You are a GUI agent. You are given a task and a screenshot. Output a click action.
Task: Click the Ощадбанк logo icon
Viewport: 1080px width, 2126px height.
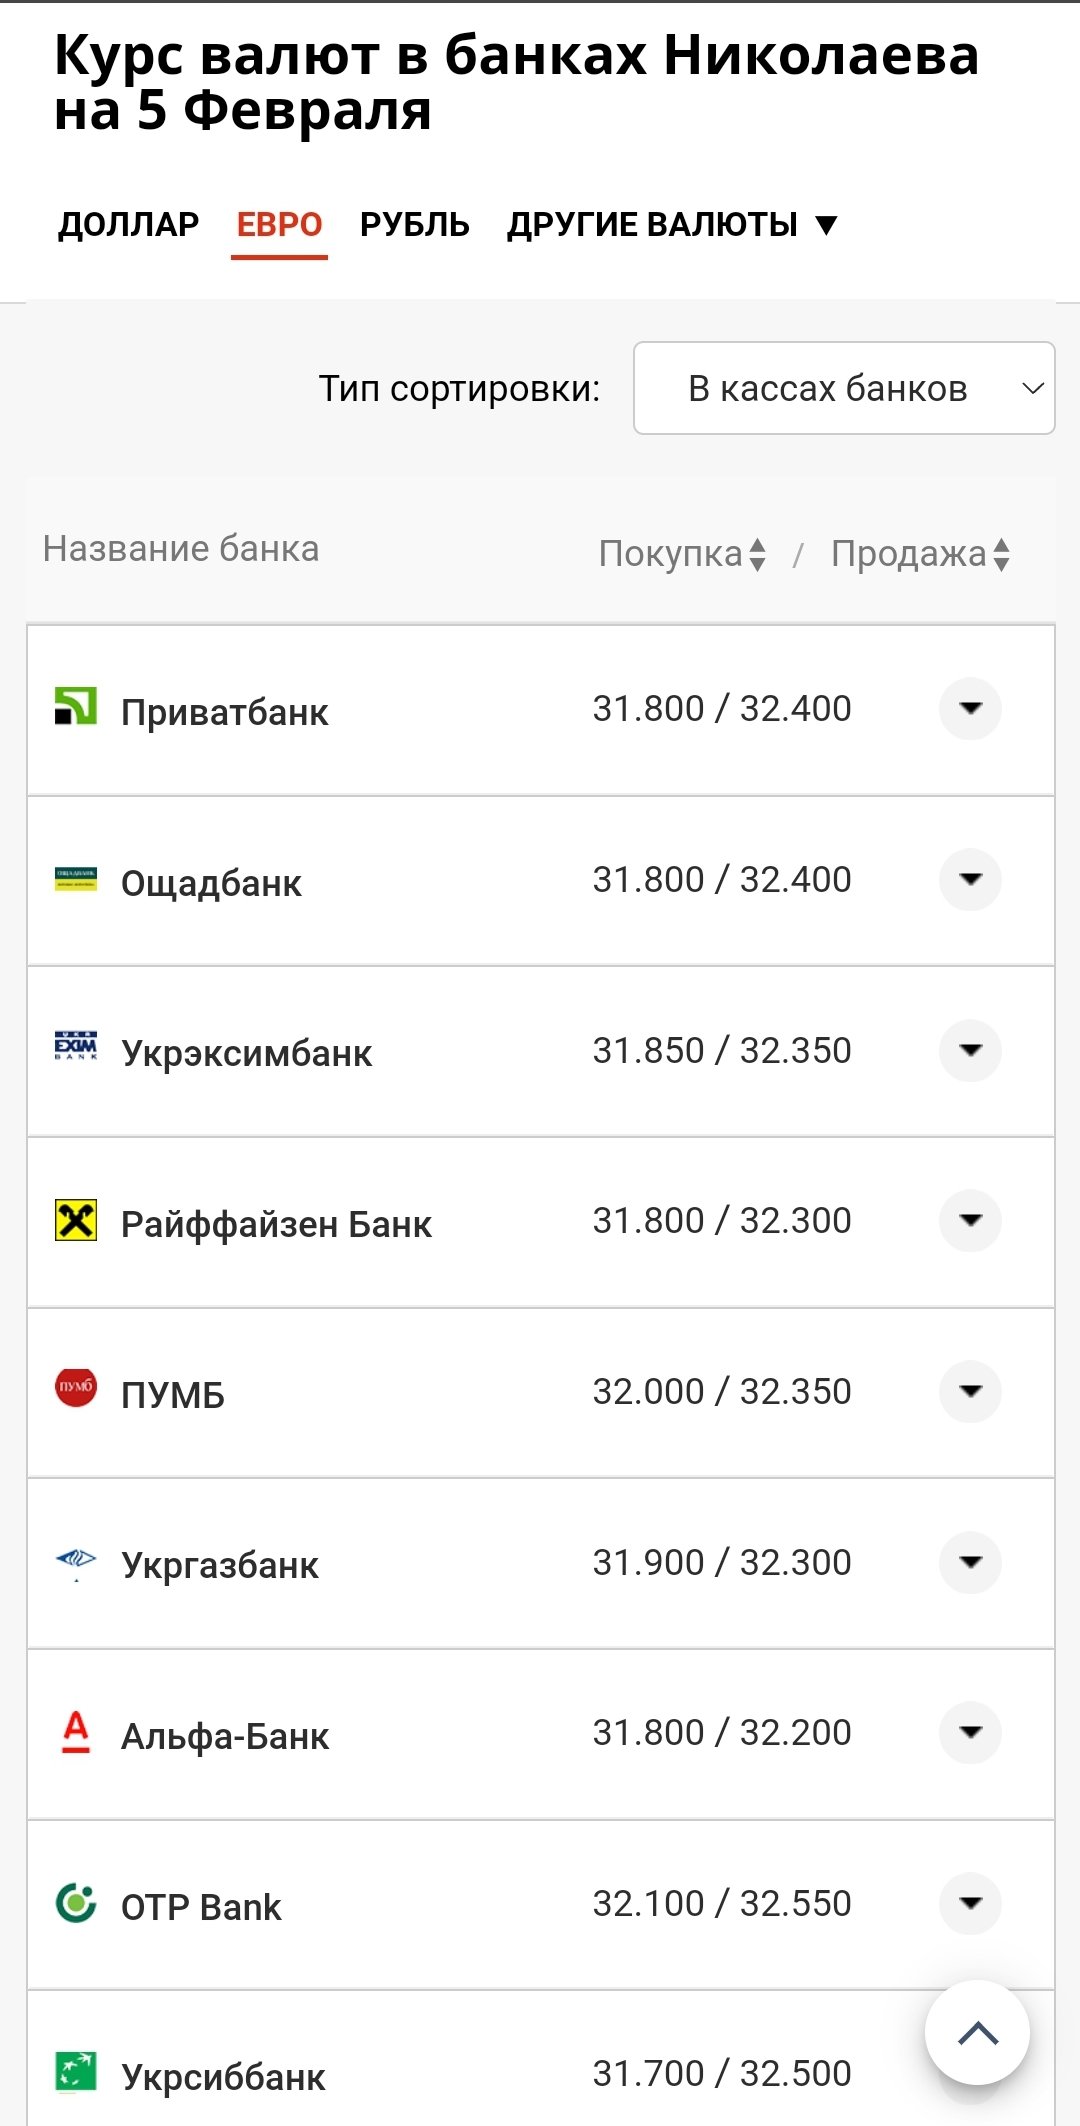(76, 879)
